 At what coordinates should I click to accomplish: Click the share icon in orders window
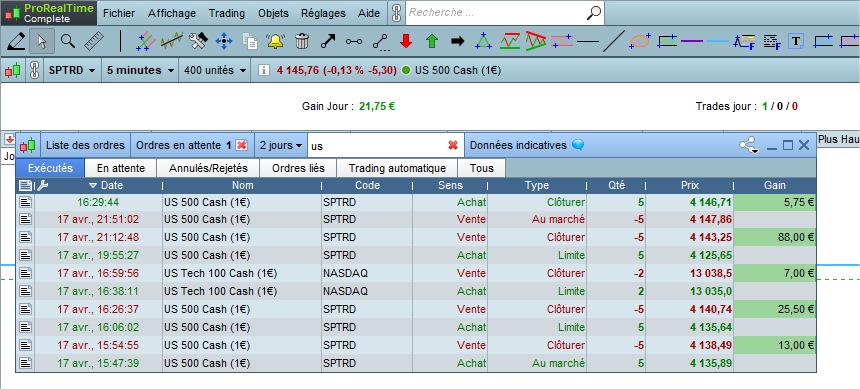click(x=748, y=145)
